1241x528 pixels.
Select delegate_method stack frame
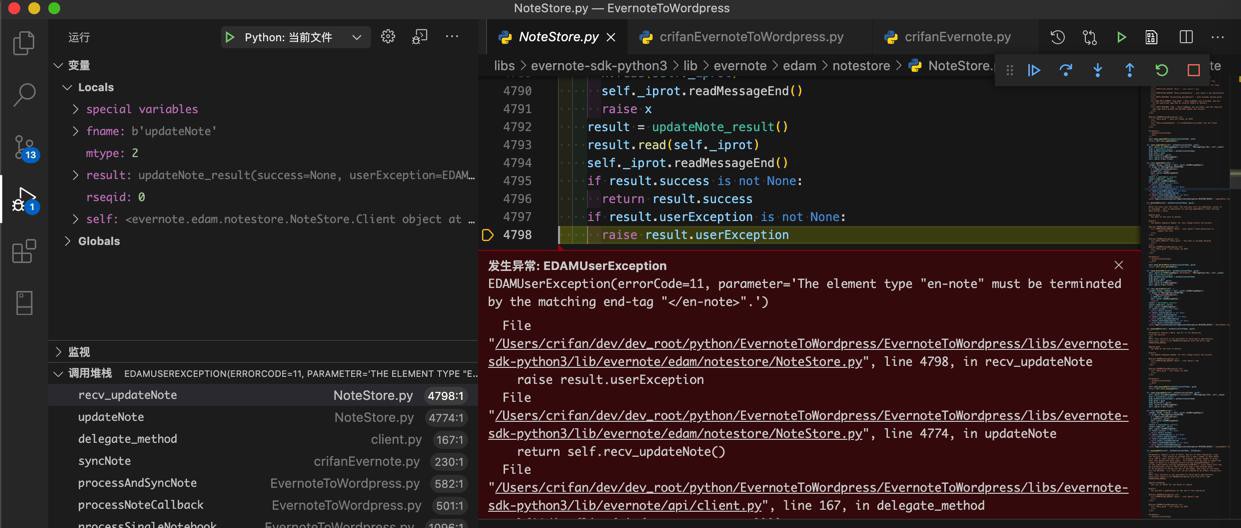[263, 439]
